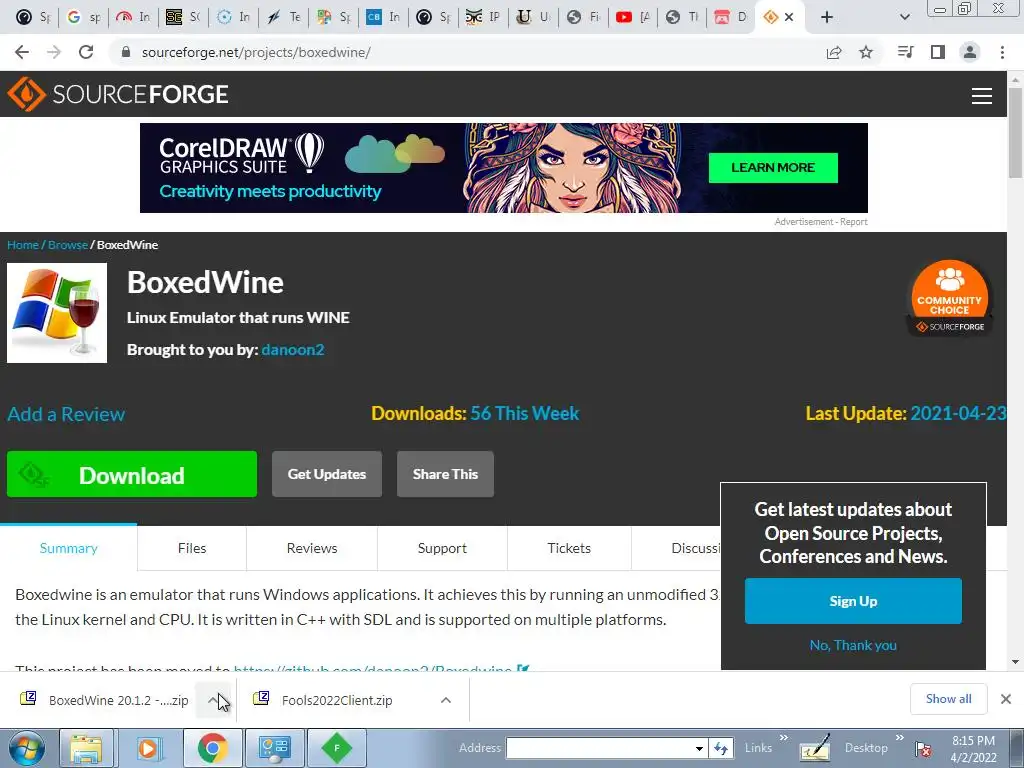Click the SourceForge logo
The width and height of the screenshot is (1024, 768).
pos(118,94)
